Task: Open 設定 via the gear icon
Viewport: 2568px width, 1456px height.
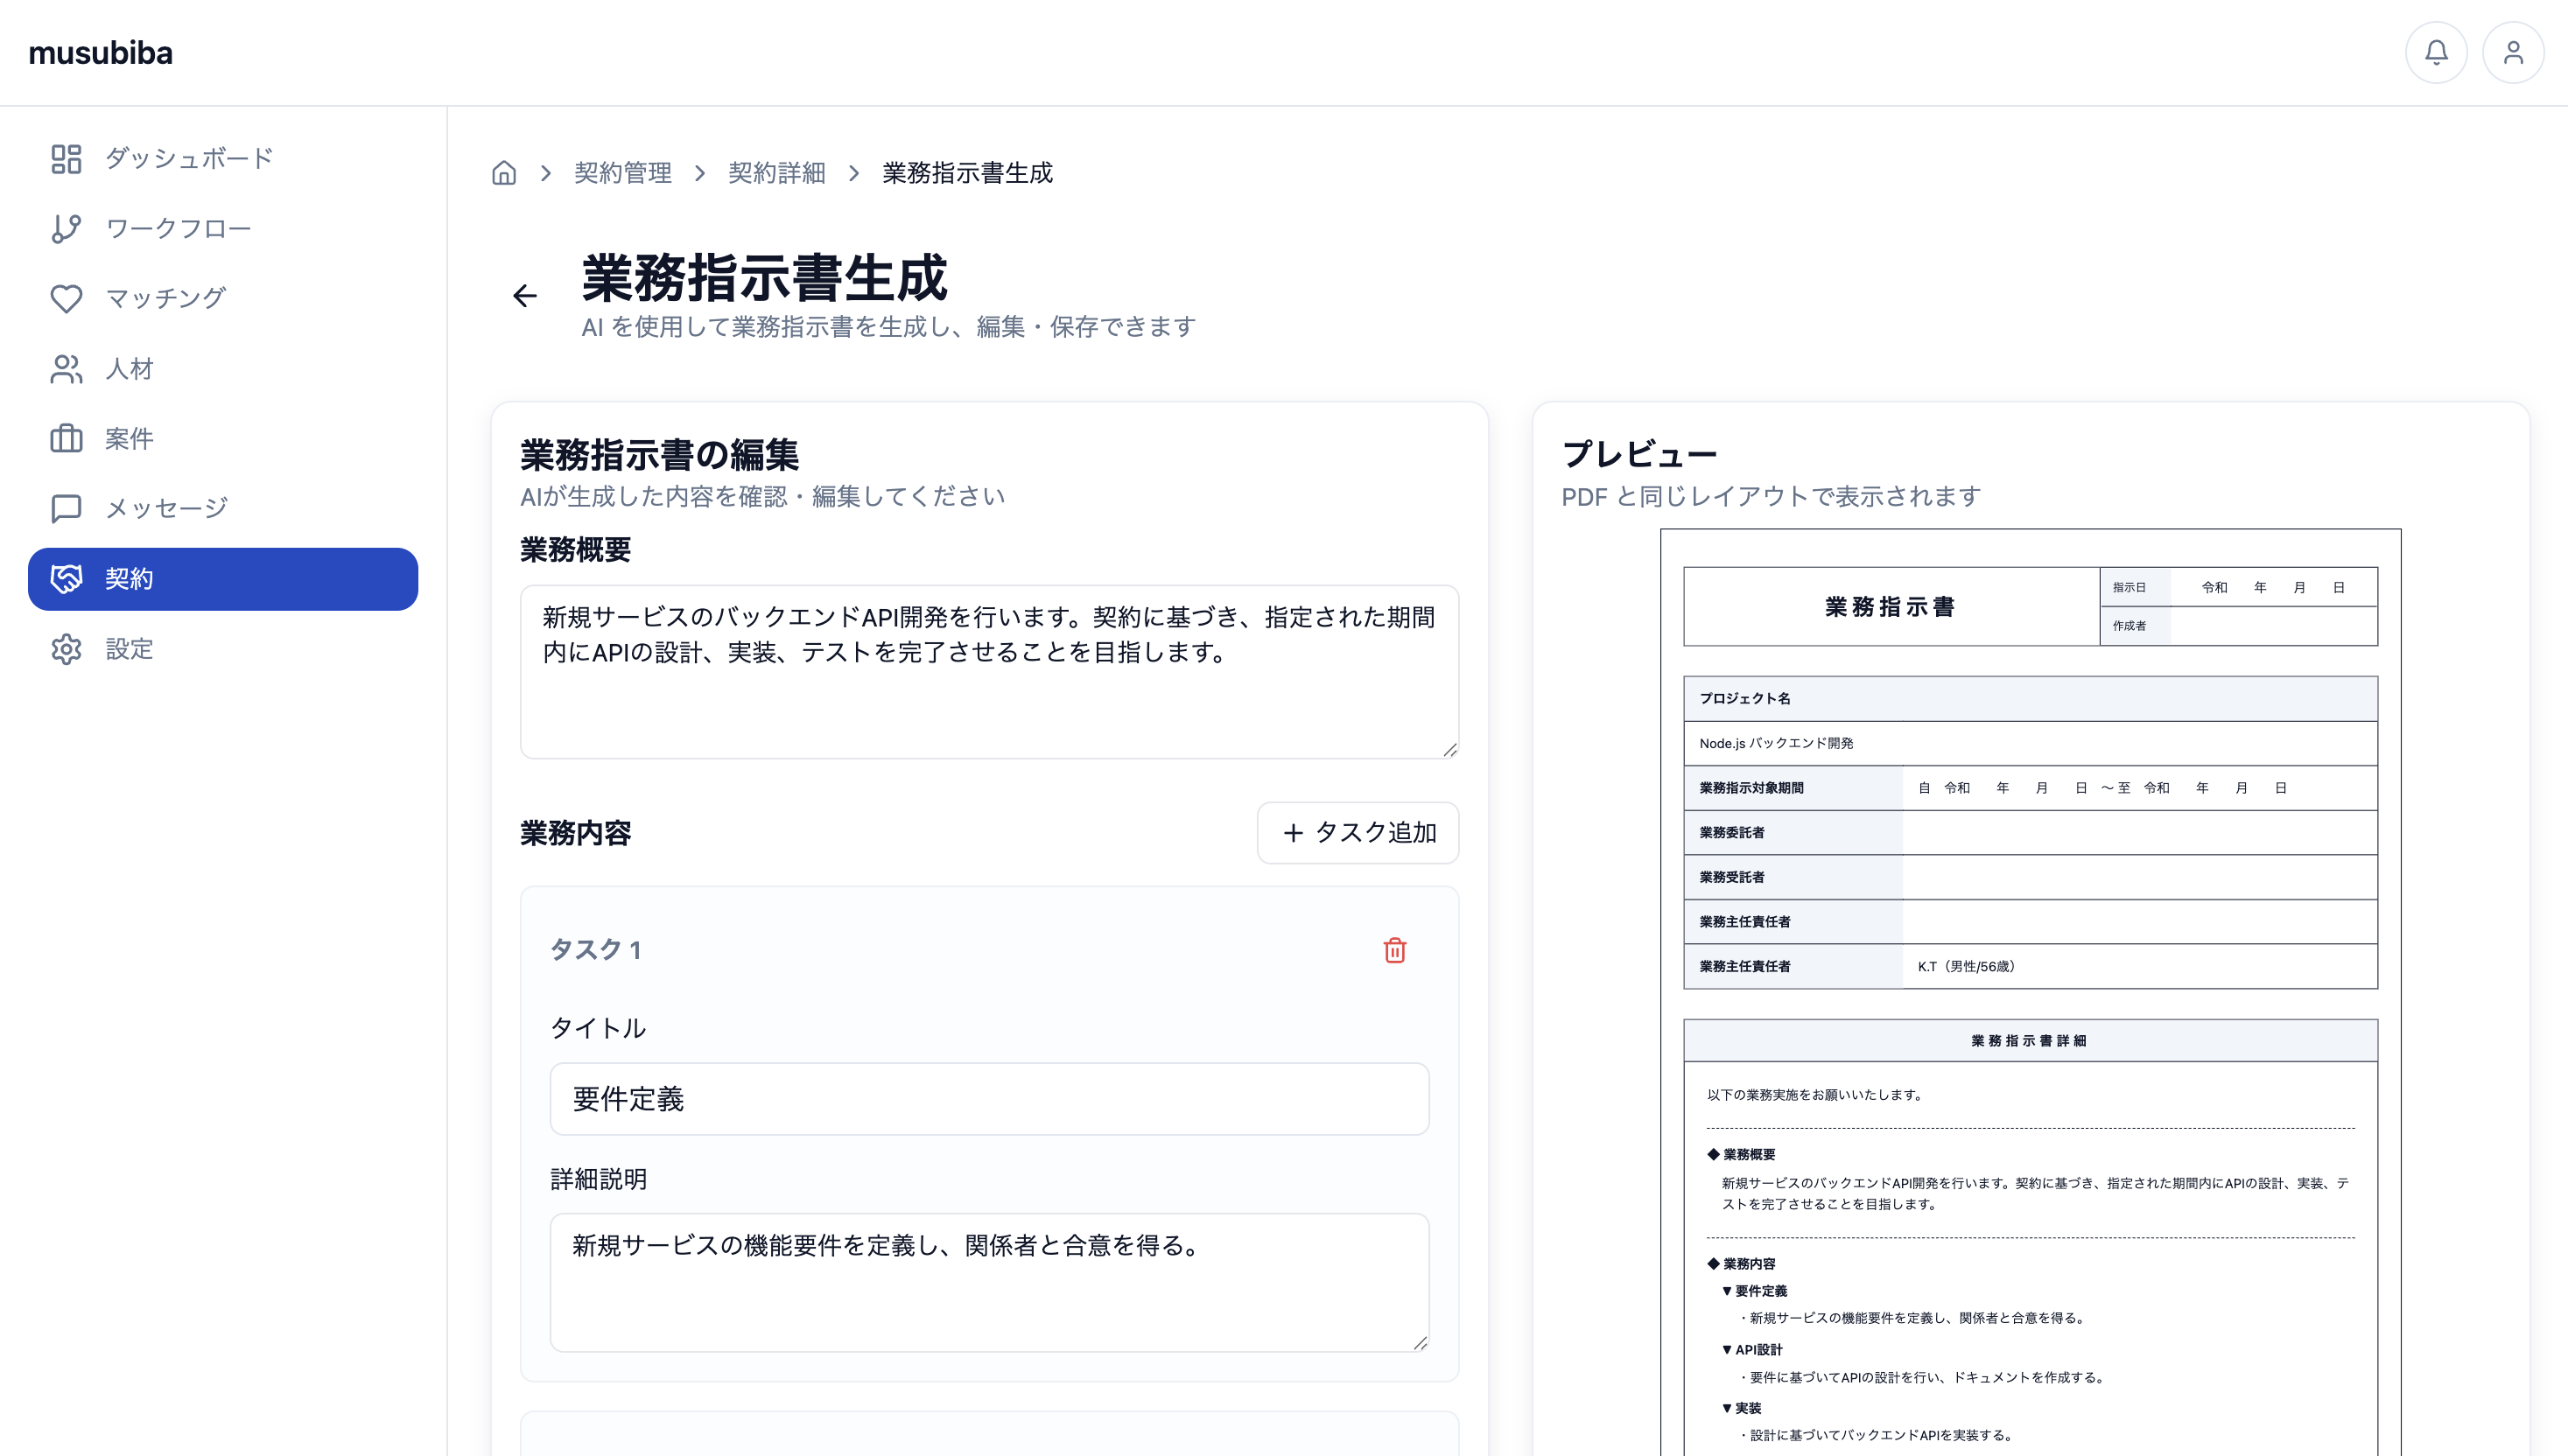Action: (x=66, y=648)
